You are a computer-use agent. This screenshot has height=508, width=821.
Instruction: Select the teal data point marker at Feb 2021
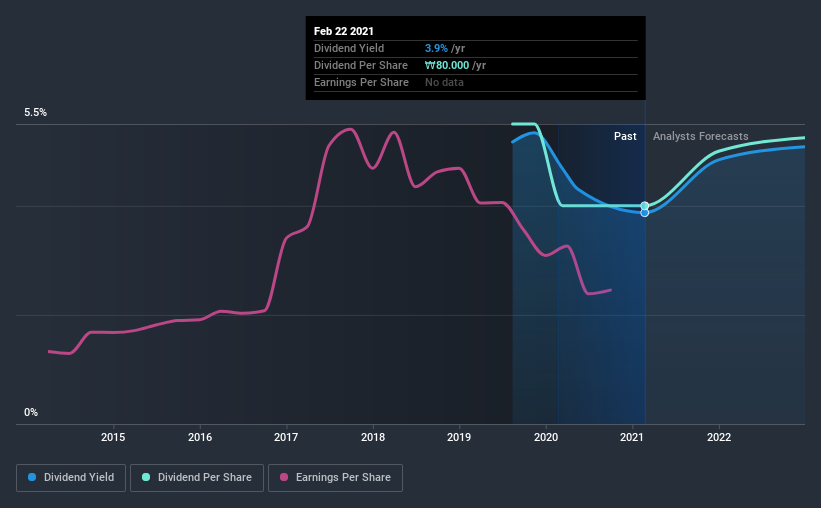(x=645, y=206)
